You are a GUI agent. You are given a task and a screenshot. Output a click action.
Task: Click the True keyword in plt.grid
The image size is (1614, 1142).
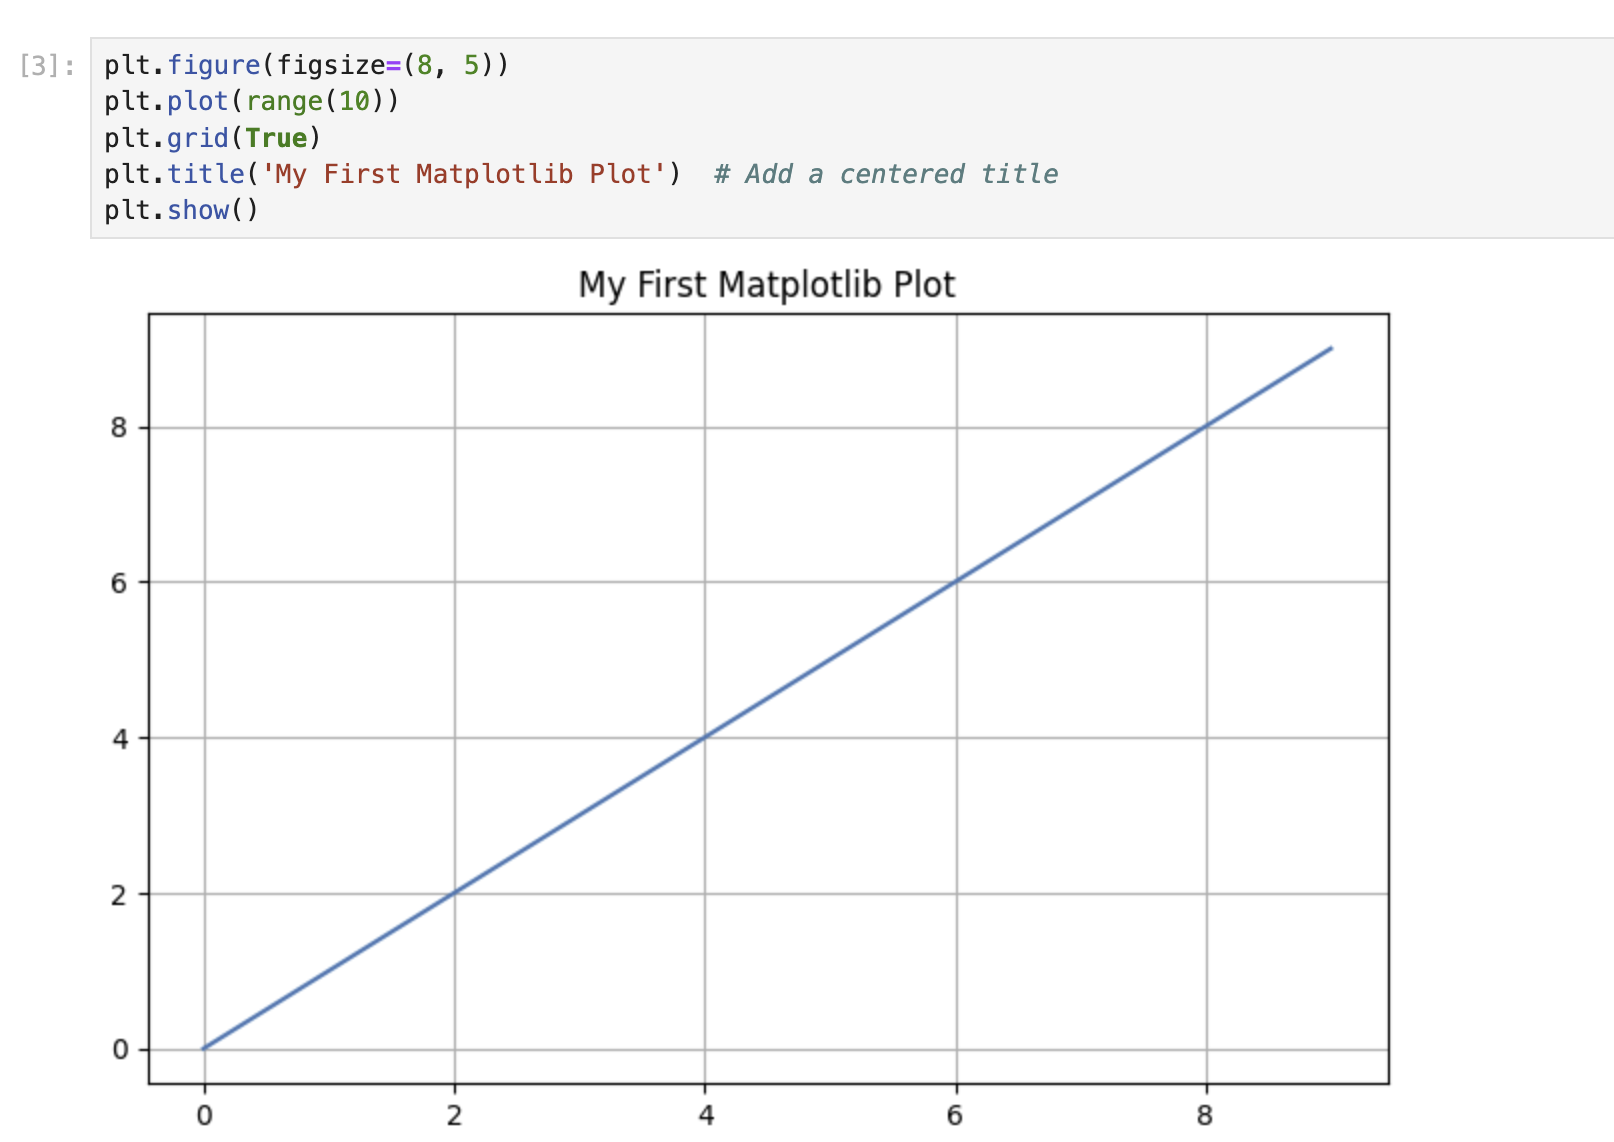click(279, 137)
